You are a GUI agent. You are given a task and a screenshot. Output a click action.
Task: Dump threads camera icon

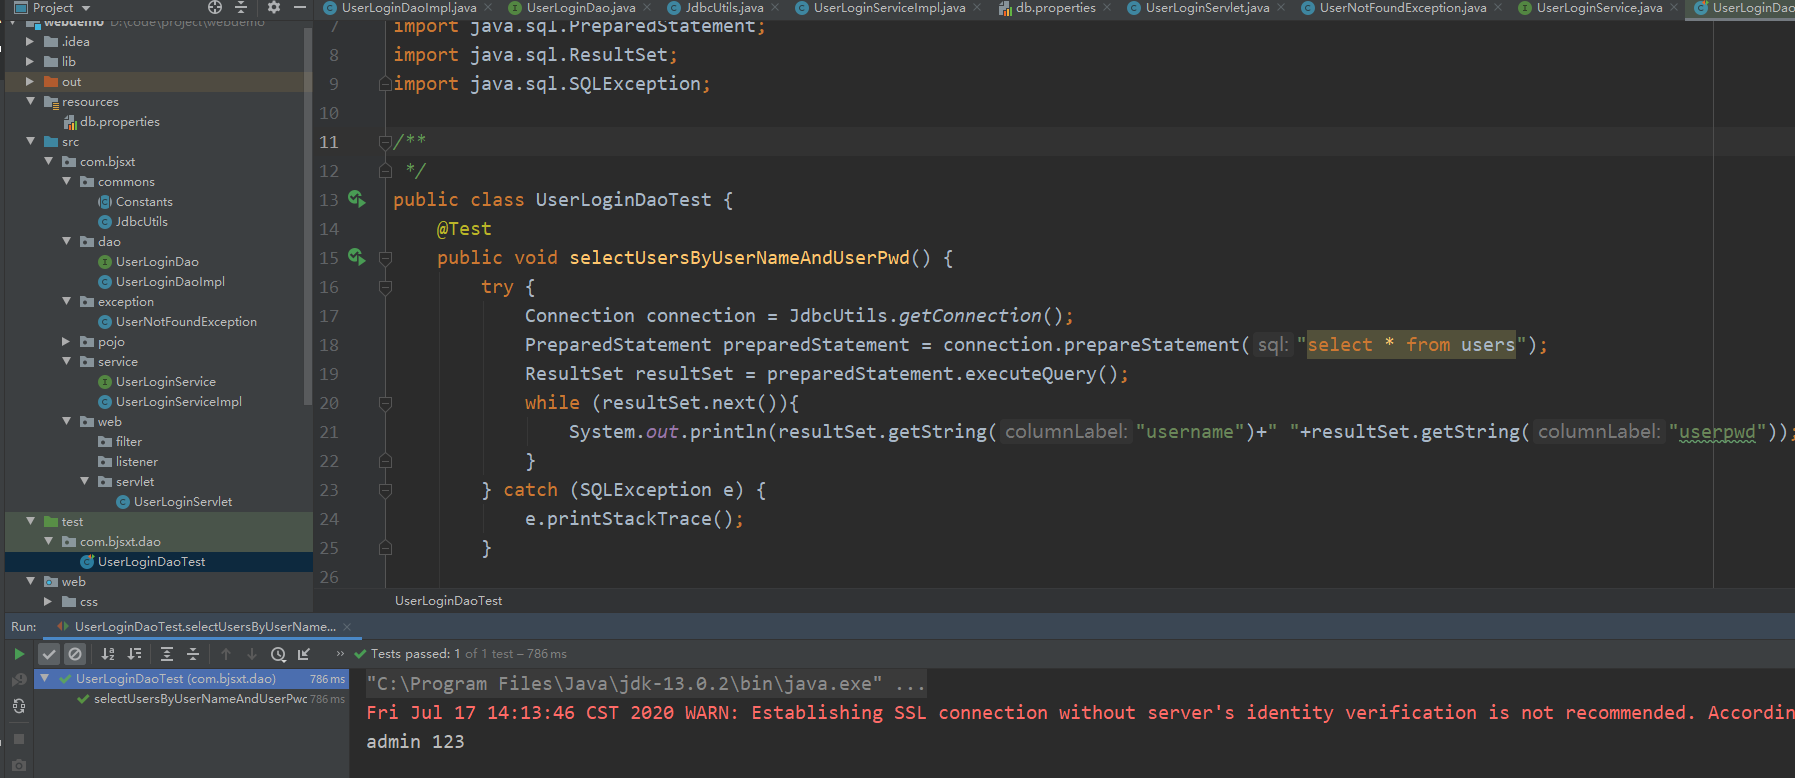point(19,765)
